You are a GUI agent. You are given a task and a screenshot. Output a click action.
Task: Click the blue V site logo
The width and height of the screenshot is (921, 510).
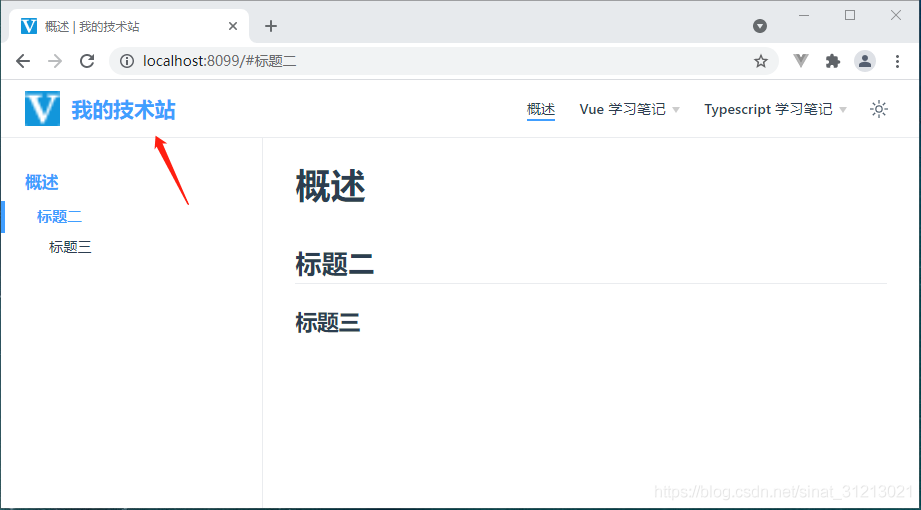[43, 109]
